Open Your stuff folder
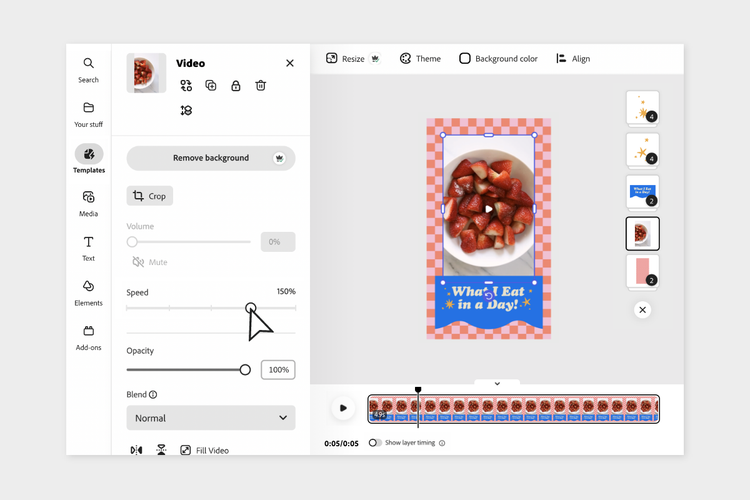 (88, 114)
